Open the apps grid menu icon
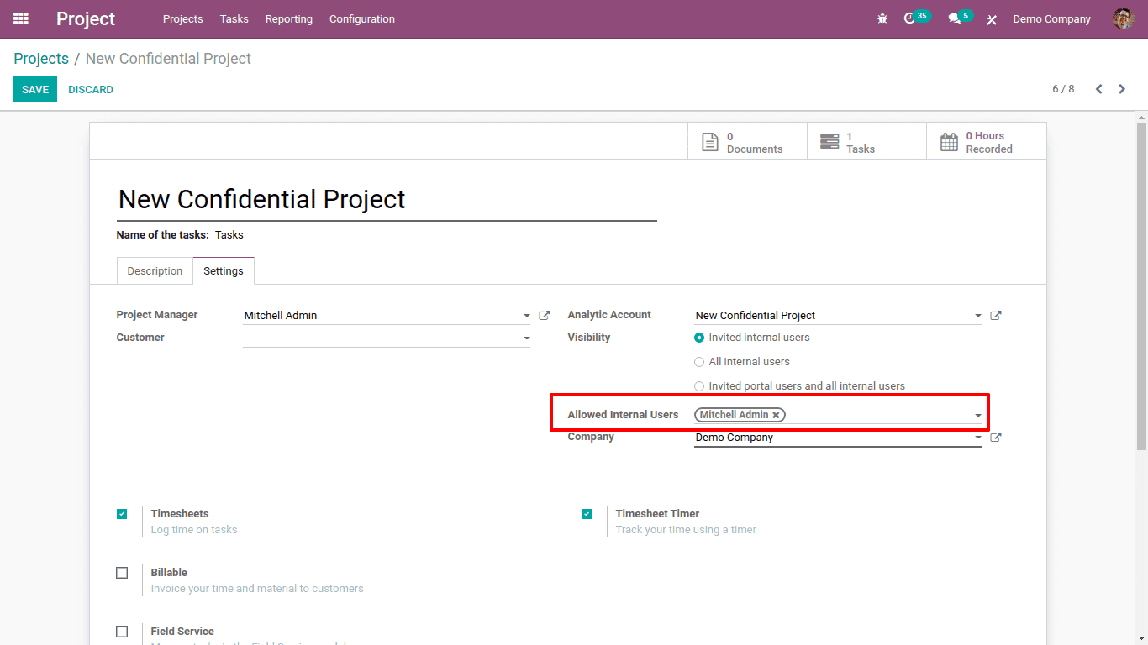Viewport: 1148px width, 645px height. (21, 19)
